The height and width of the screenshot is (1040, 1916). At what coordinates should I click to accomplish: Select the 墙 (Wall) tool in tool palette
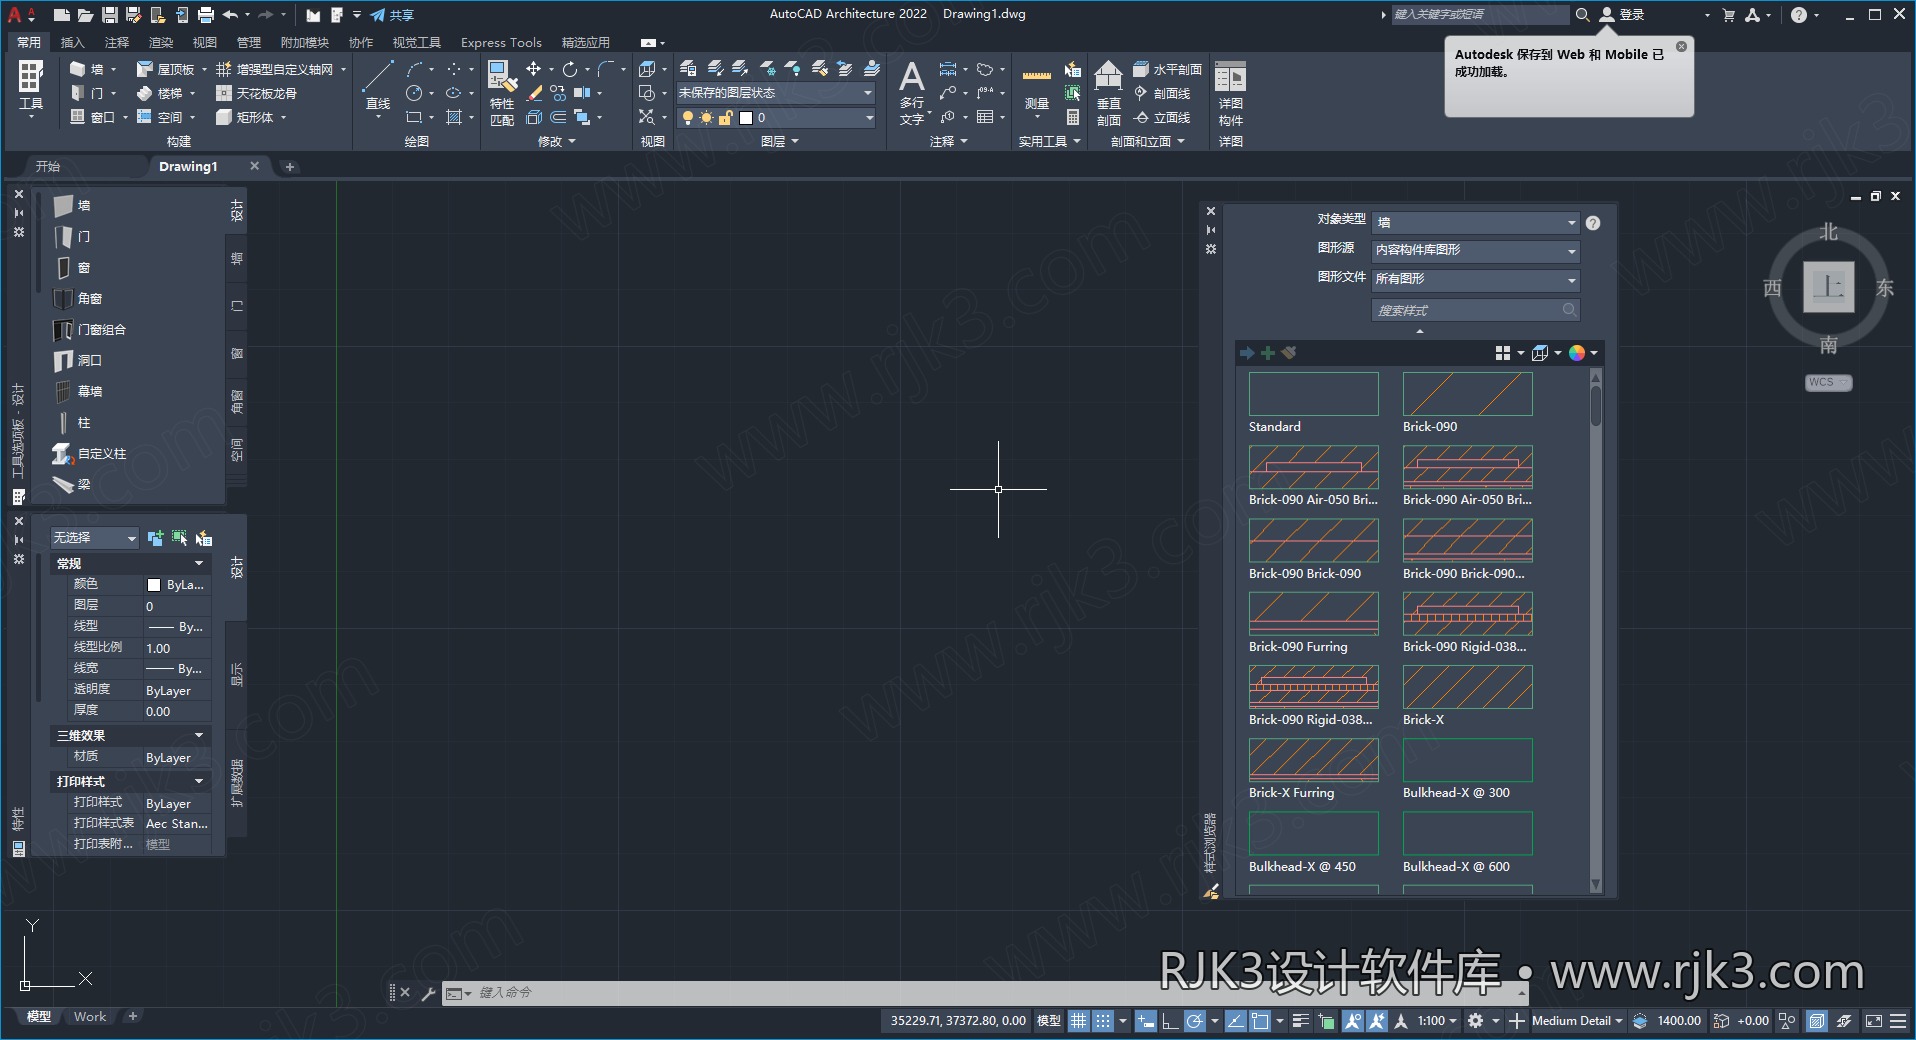[x=72, y=205]
